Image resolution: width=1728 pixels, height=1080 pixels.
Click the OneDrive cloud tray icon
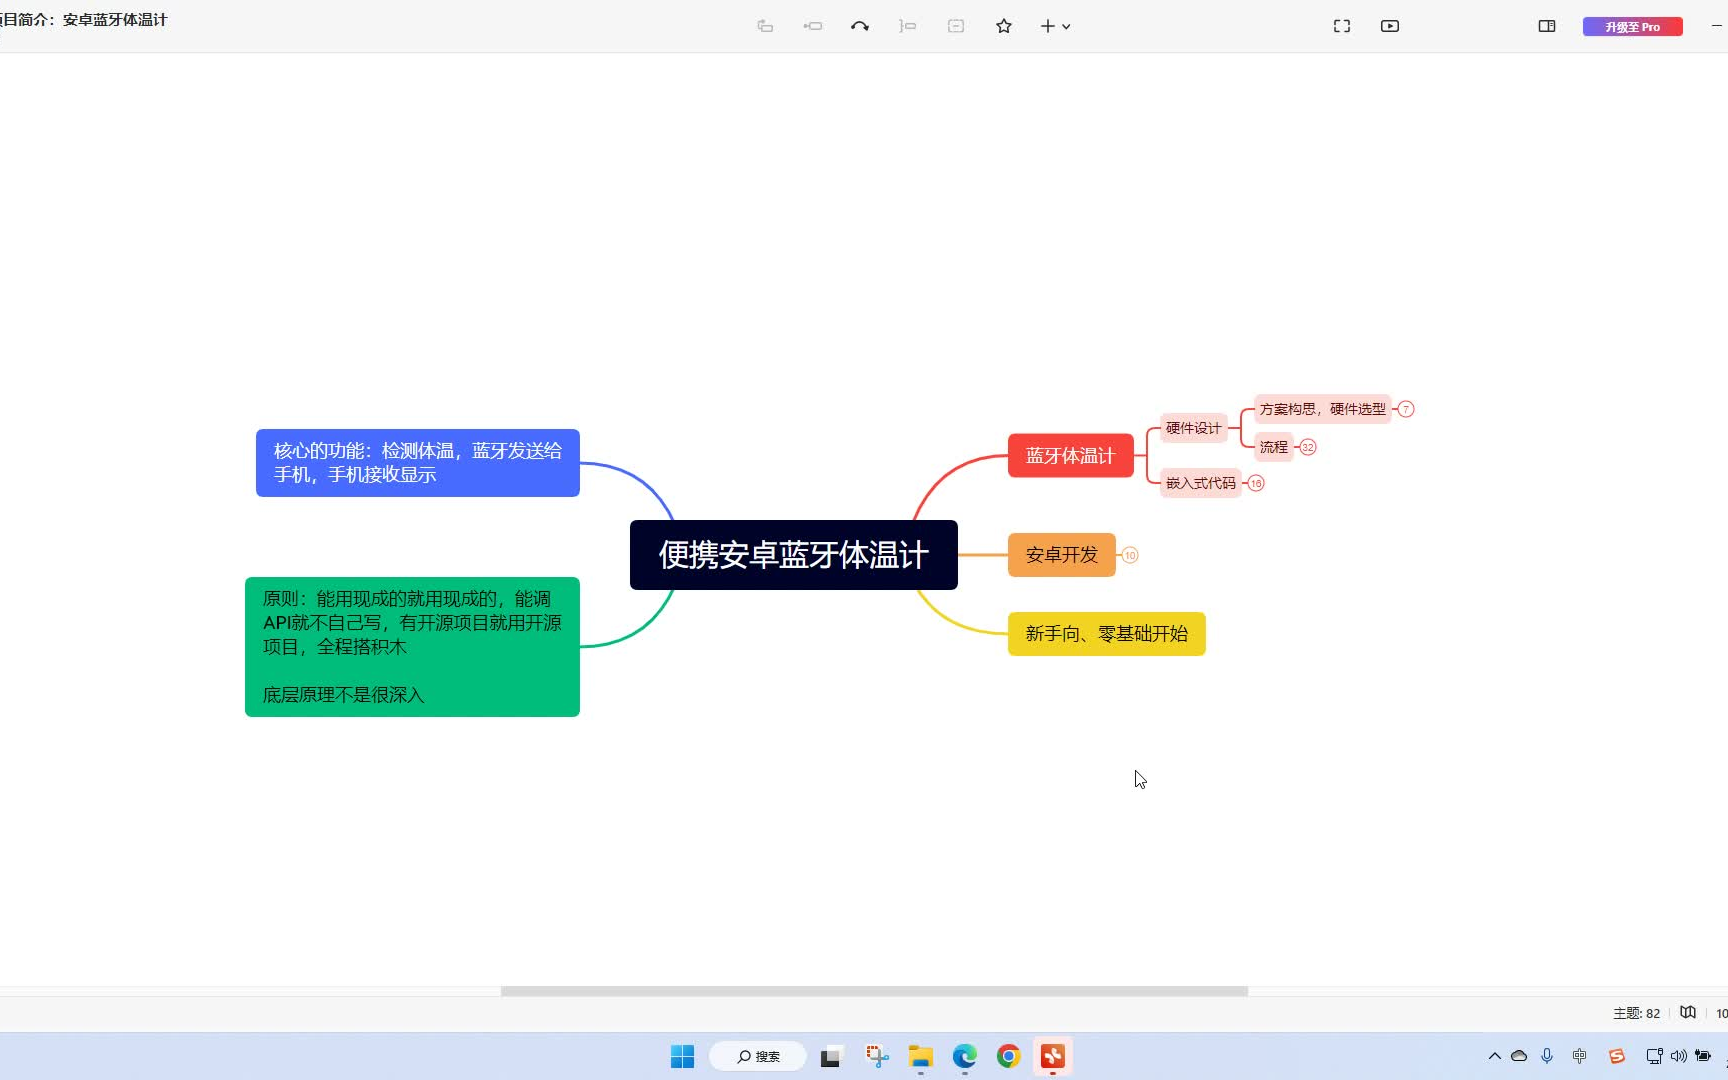coord(1519,1056)
